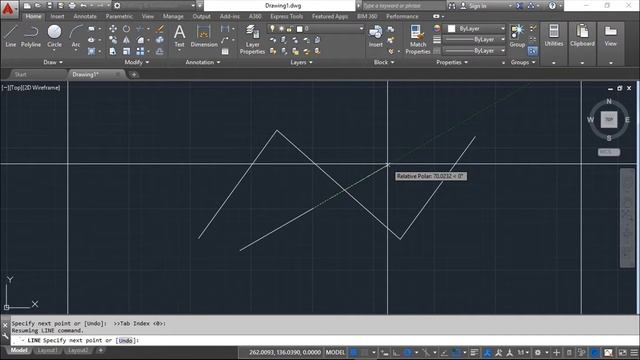Click the Plot printer icon in quick access toolbar
This screenshot has height=360, width=640.
tap(72, 6)
